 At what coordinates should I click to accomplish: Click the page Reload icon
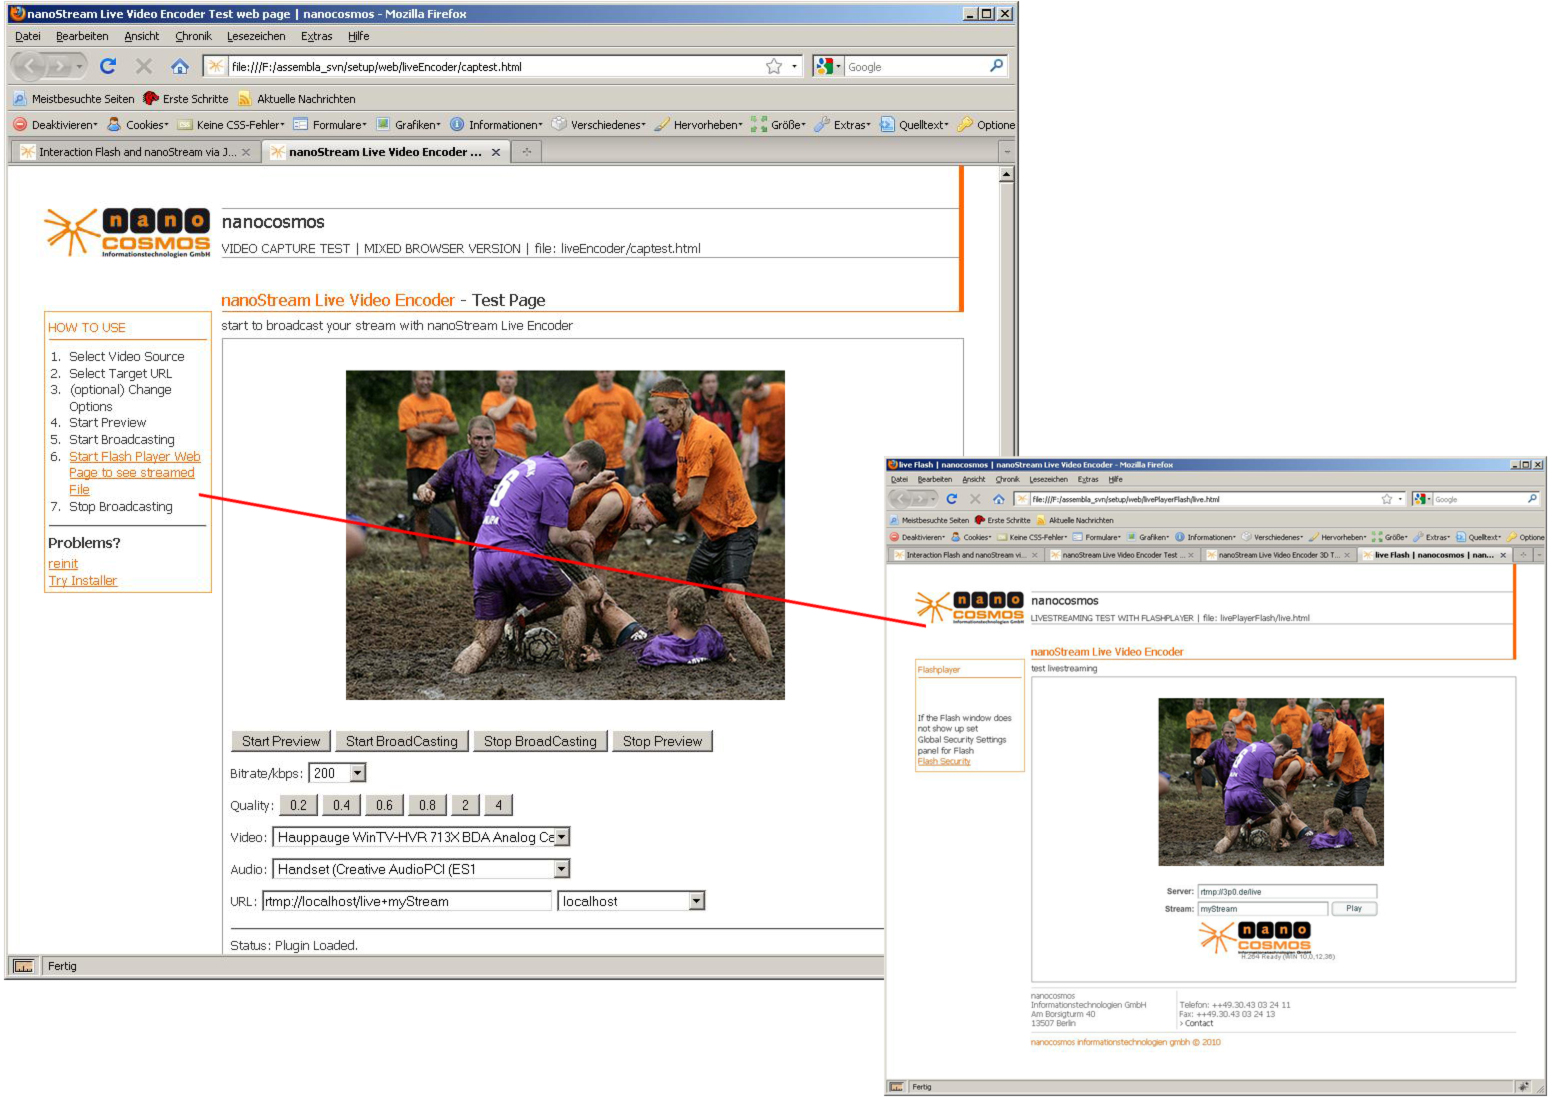108,66
